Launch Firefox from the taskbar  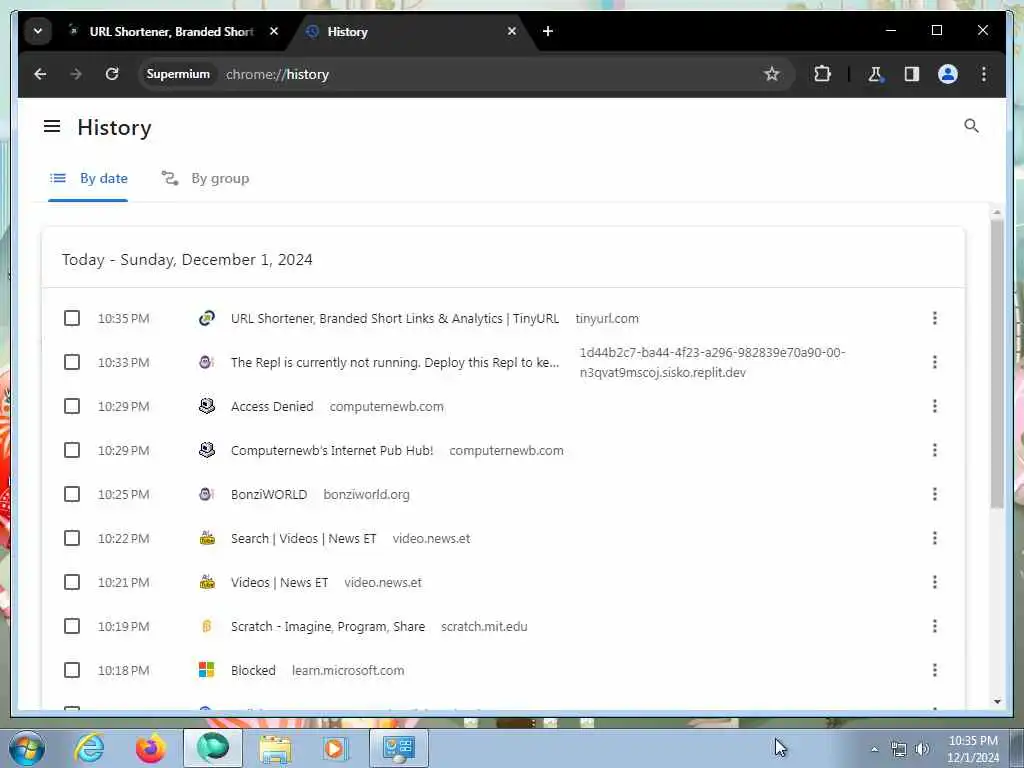(x=150, y=748)
